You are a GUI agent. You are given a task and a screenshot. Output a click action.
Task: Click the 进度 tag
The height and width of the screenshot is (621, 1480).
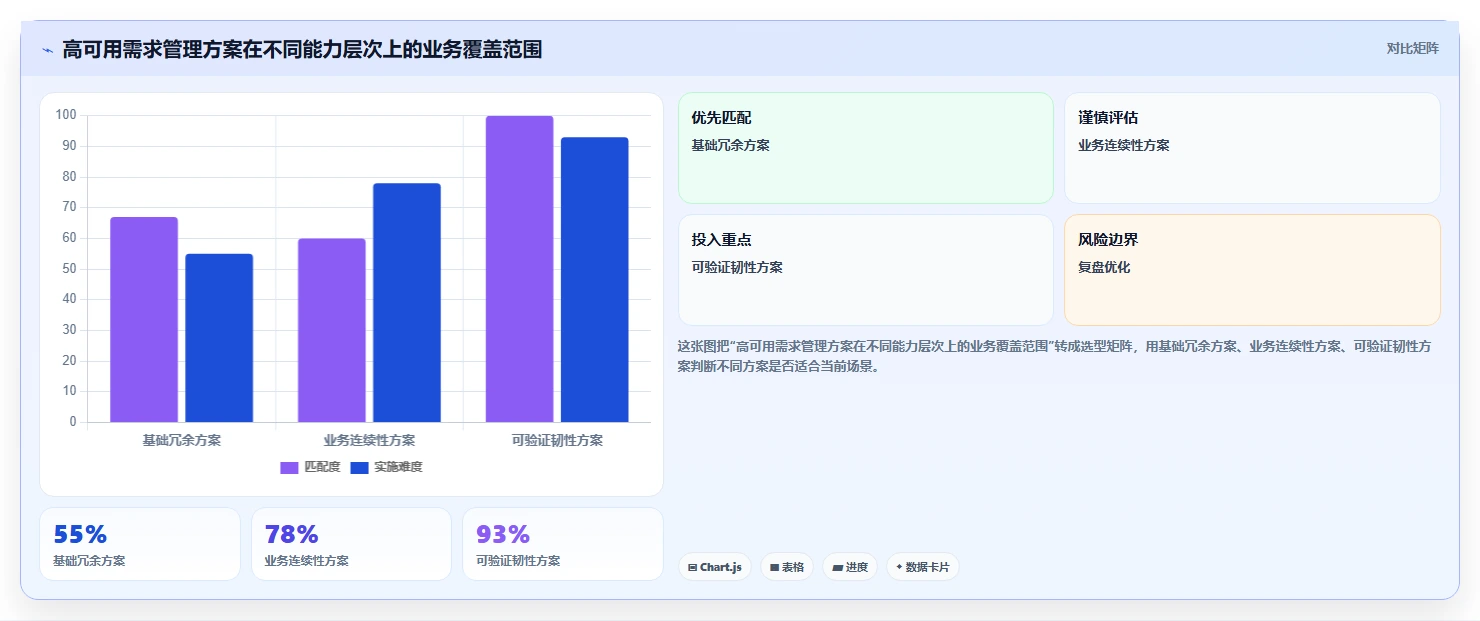click(x=850, y=567)
